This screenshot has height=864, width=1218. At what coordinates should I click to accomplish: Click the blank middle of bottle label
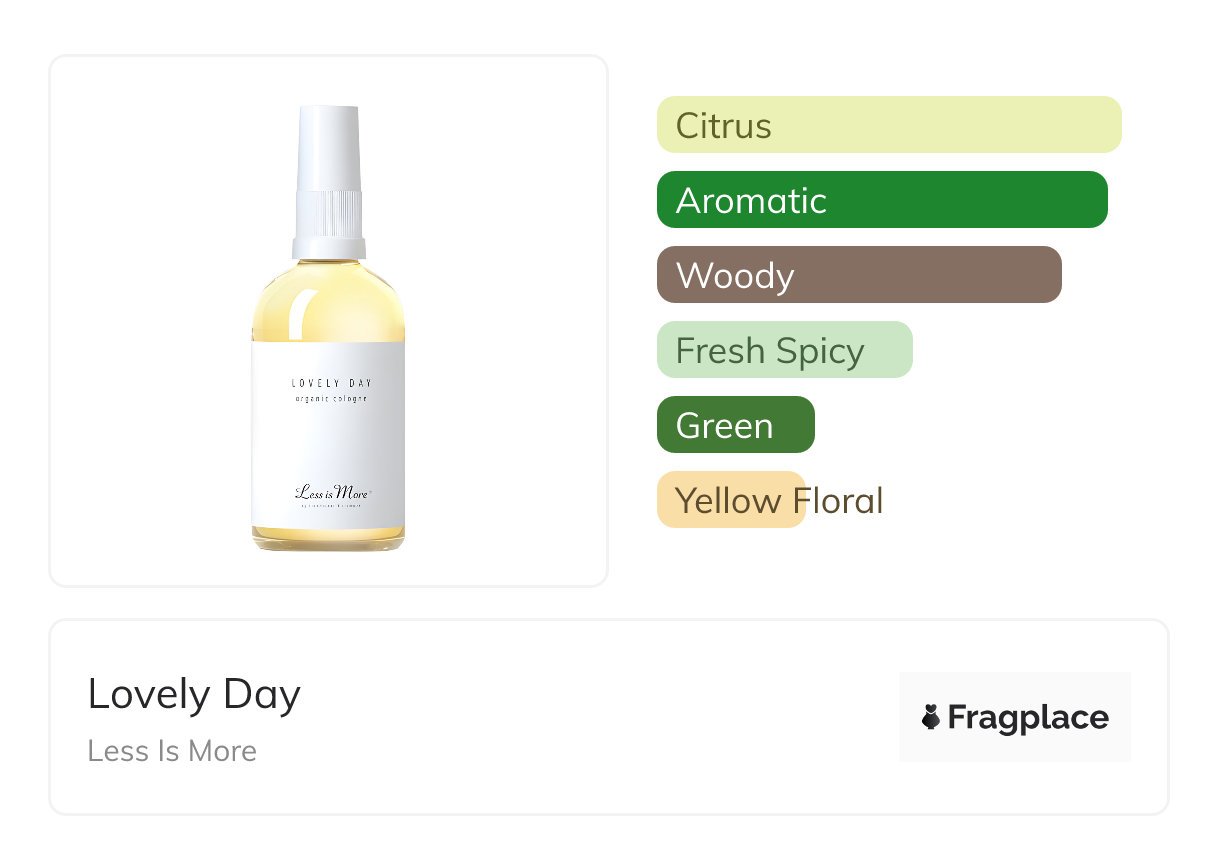pos(328,445)
